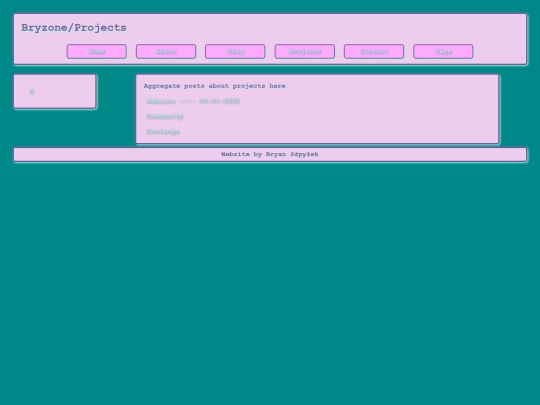Viewport: 540px width, 405px height.
Task: Open the Home navigation button
Action: click(x=97, y=51)
